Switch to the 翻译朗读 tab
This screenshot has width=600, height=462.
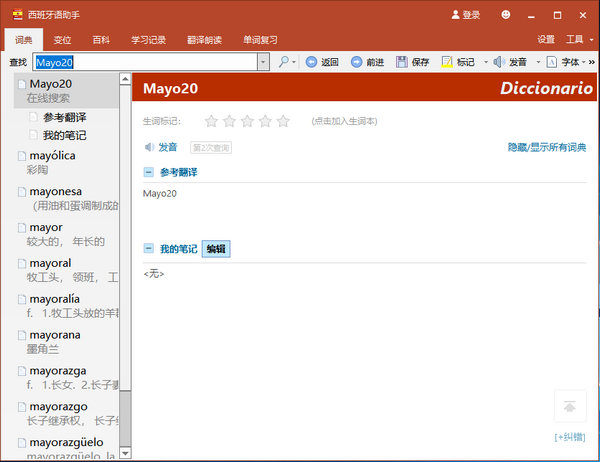click(206, 40)
